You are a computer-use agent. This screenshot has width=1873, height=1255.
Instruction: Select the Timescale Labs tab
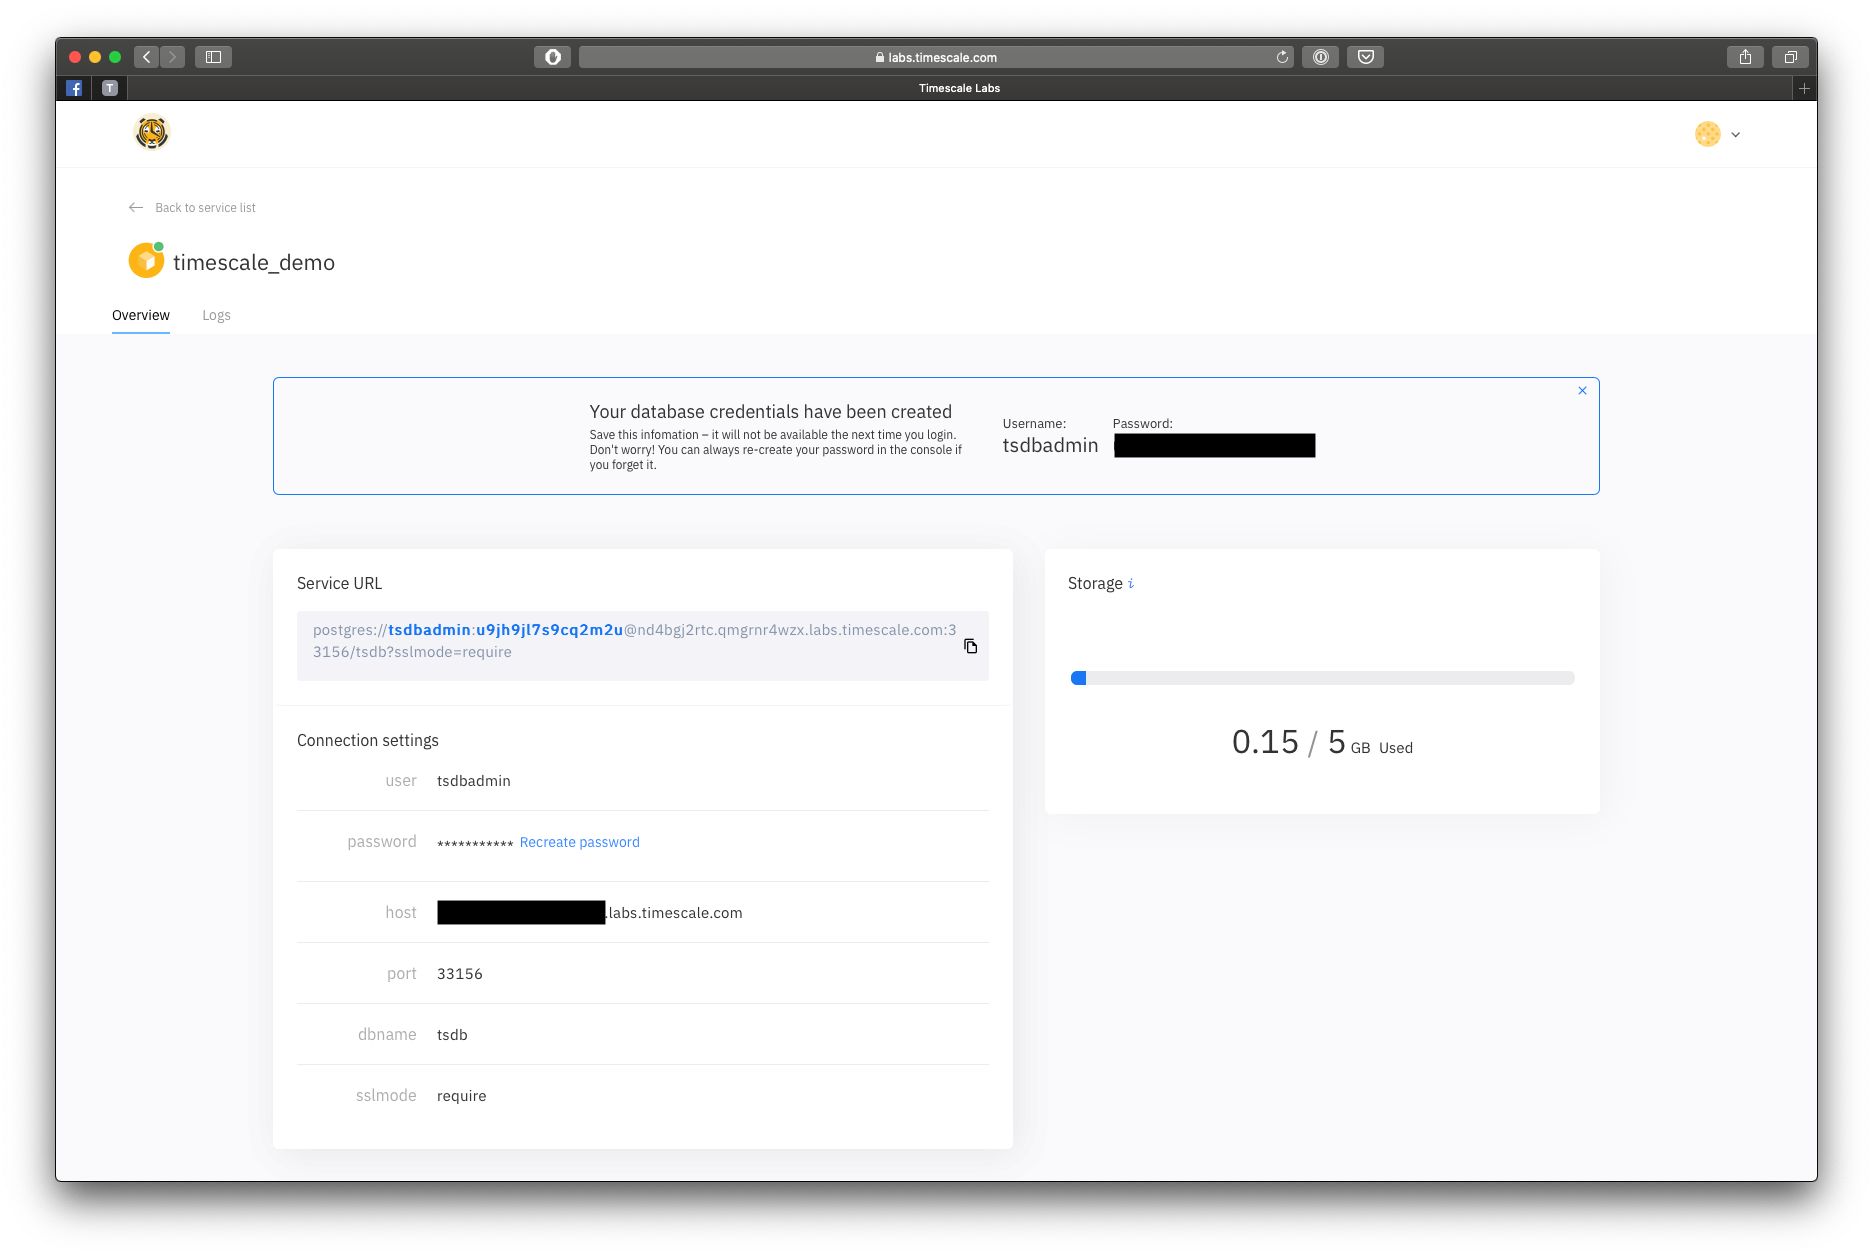959,88
